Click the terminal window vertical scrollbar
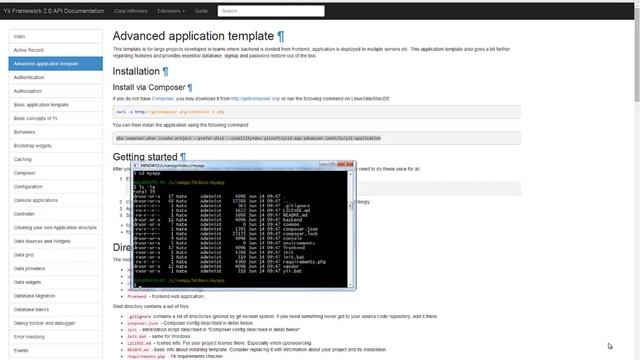The height and width of the screenshot is (360, 640). click(x=350, y=229)
